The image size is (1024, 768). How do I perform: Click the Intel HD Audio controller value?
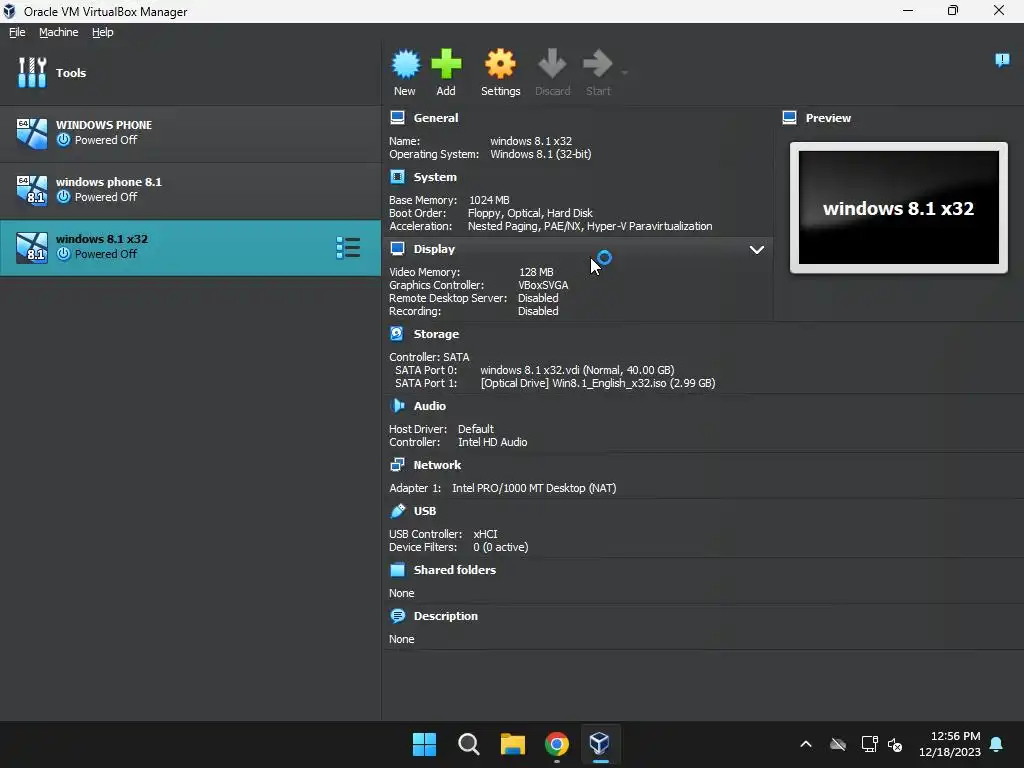[x=492, y=442]
